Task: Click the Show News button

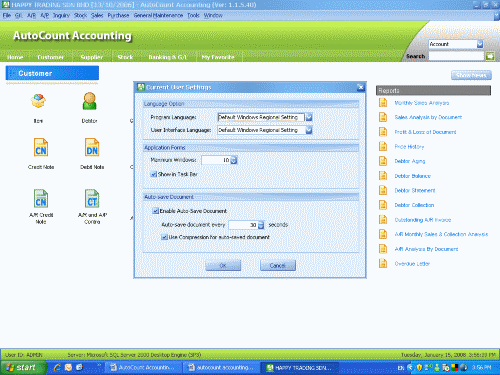Action: pyautogui.click(x=471, y=75)
